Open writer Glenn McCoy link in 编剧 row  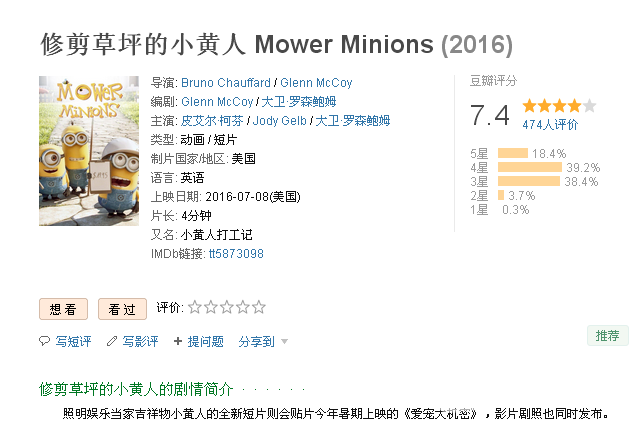point(217,101)
